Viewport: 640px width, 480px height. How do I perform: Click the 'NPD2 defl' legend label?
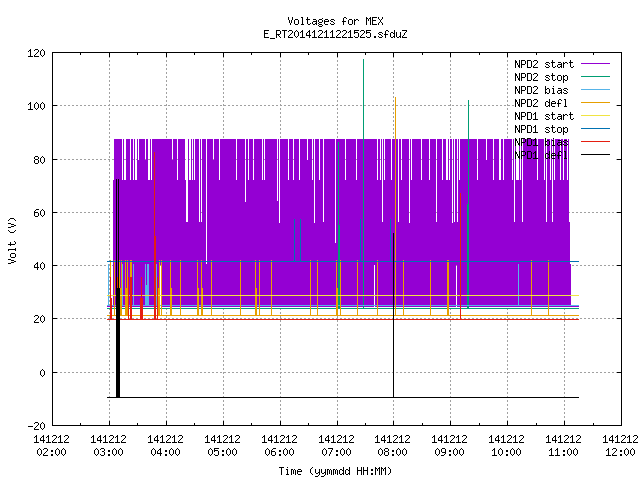click(541, 103)
